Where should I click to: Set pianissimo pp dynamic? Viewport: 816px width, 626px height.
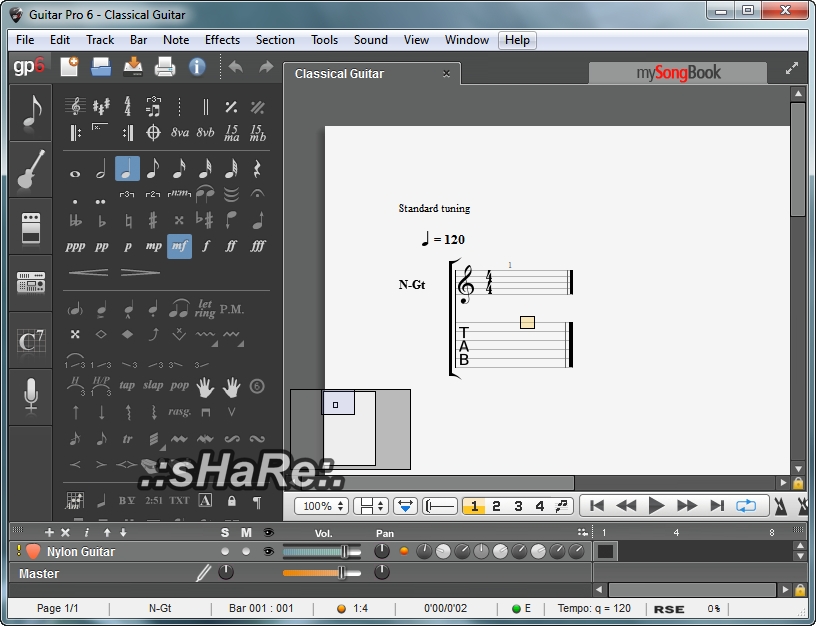point(101,246)
